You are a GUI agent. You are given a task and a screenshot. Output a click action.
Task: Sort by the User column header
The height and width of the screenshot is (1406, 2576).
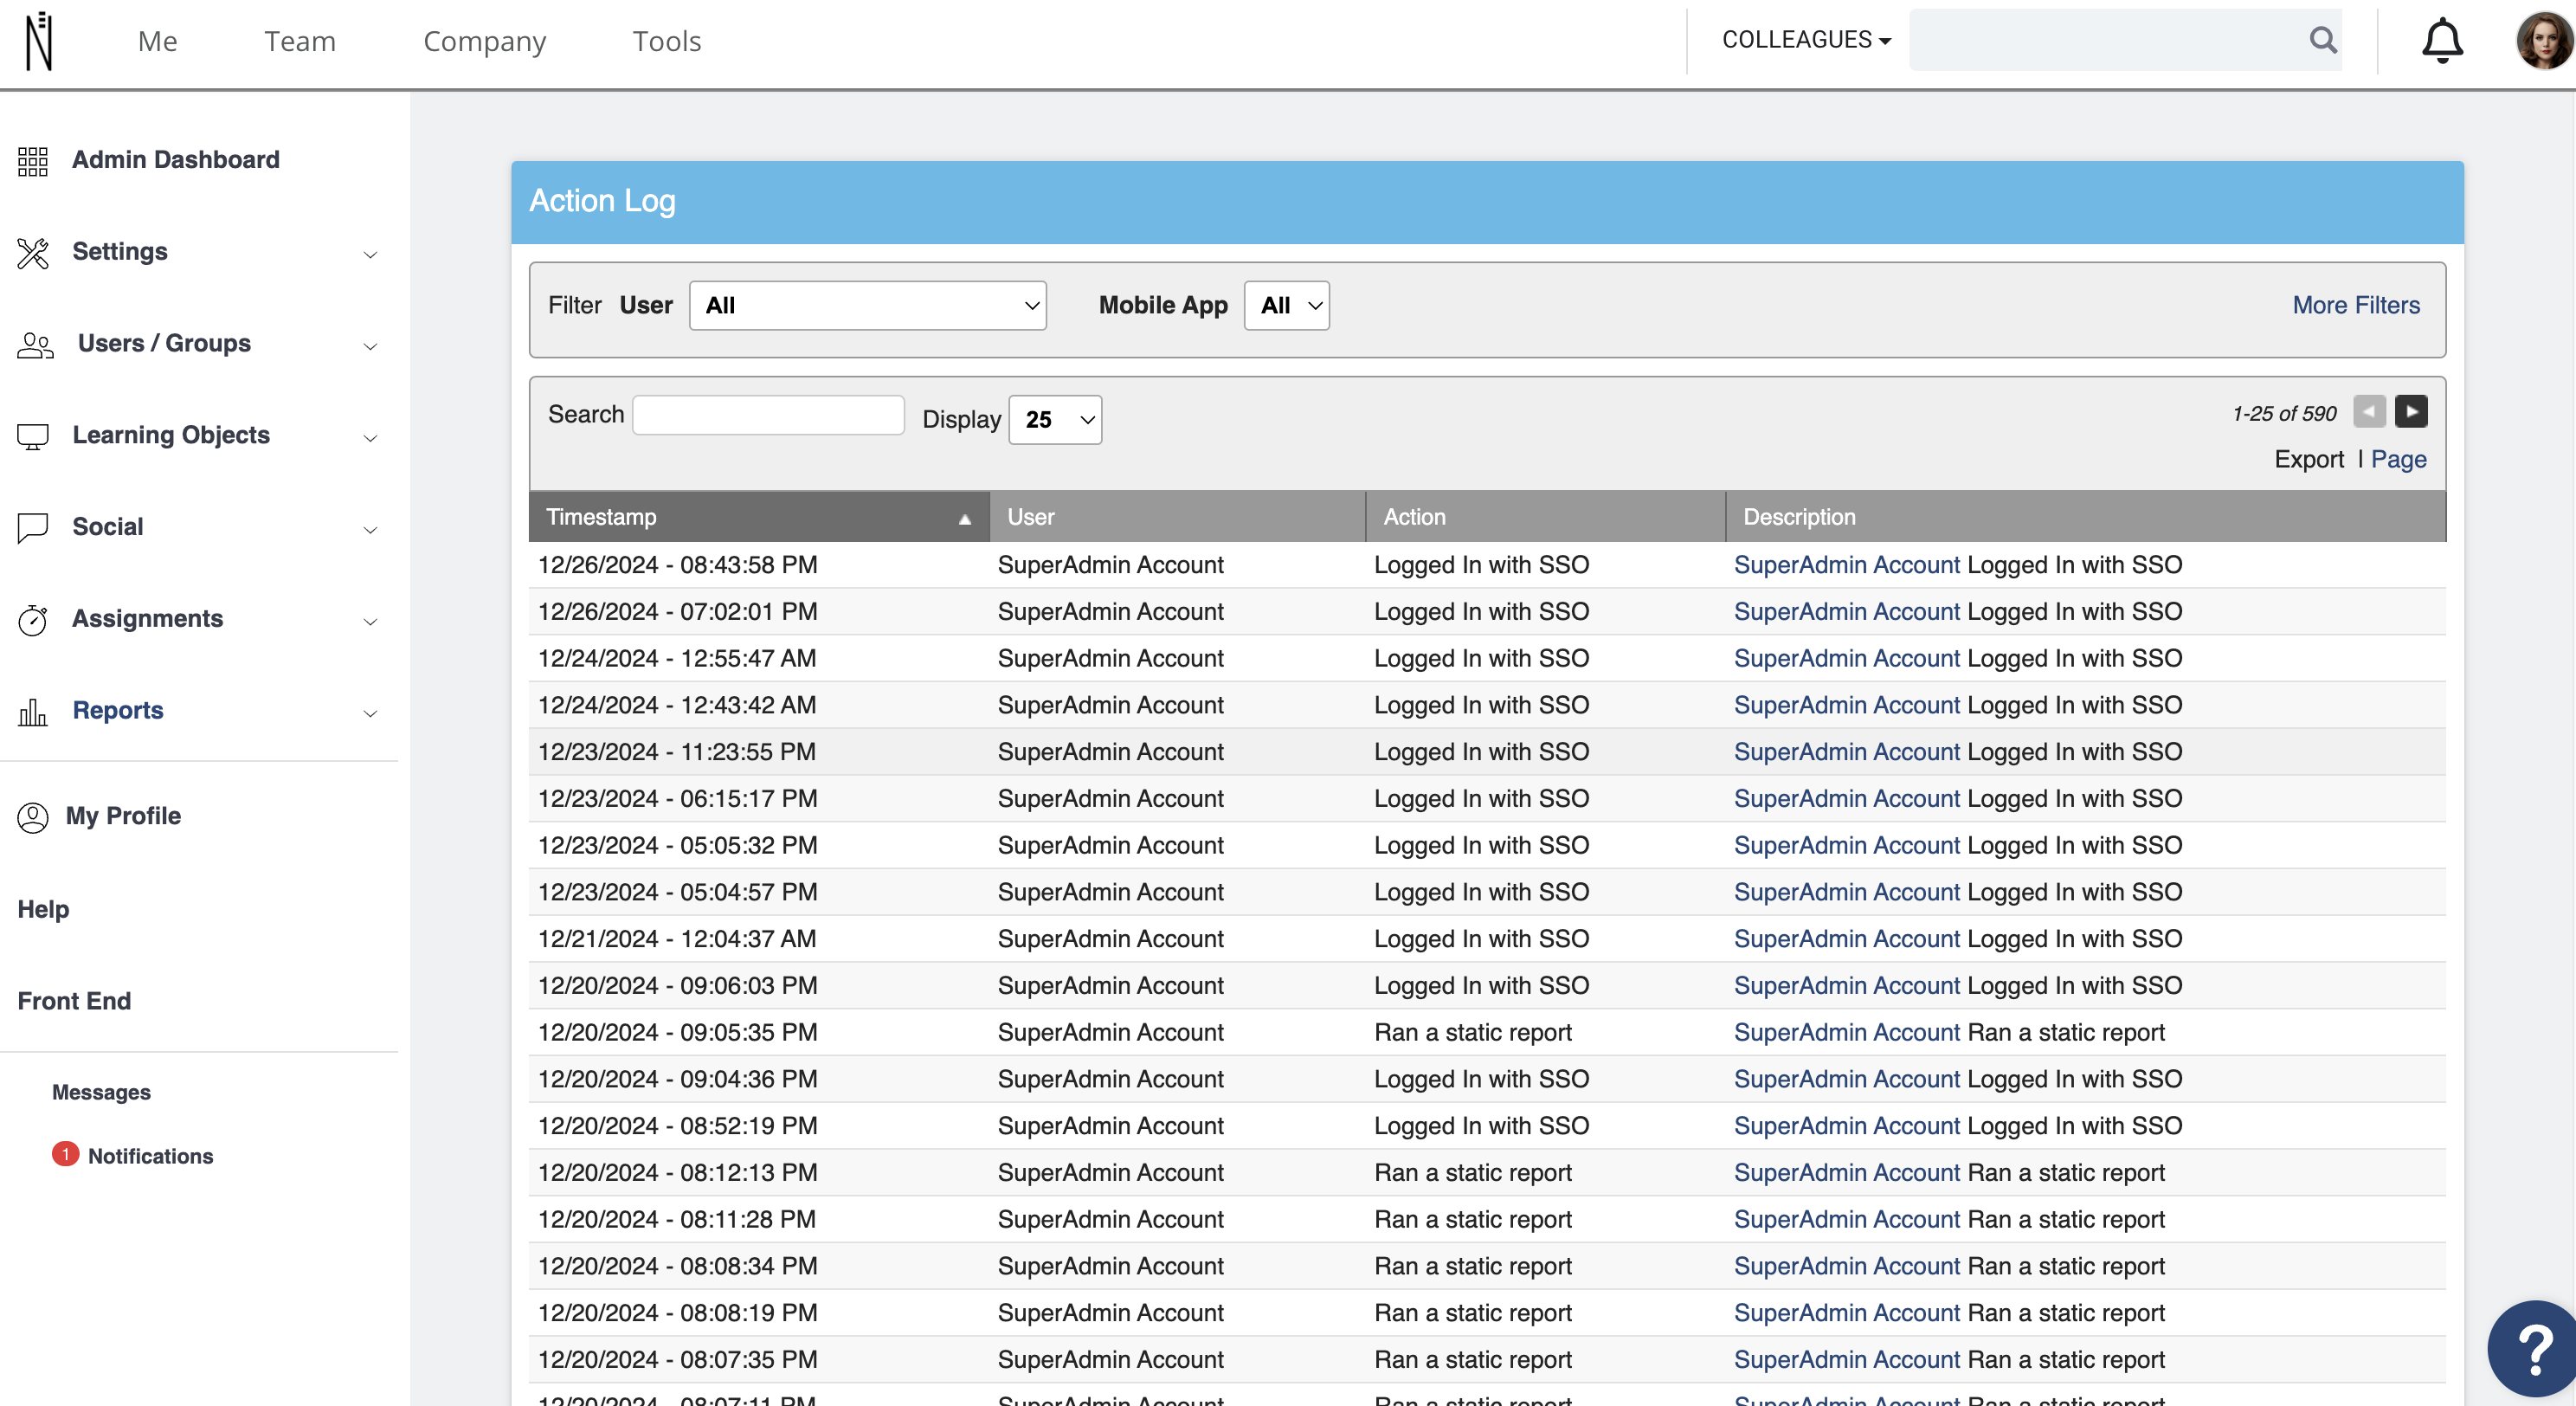(x=1177, y=517)
